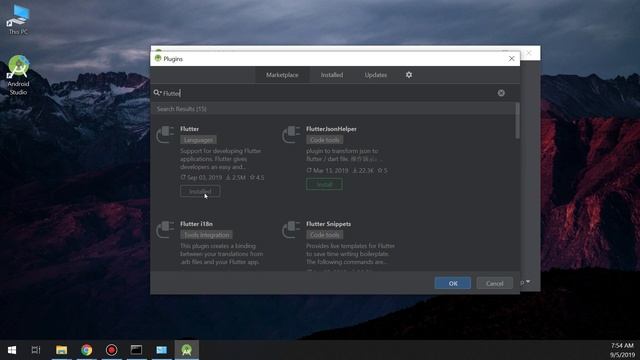Clear the plugin search text

501,93
